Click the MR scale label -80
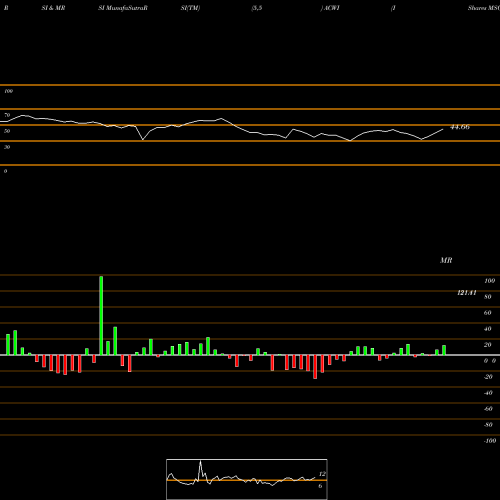The image size is (500, 500). coord(488,425)
